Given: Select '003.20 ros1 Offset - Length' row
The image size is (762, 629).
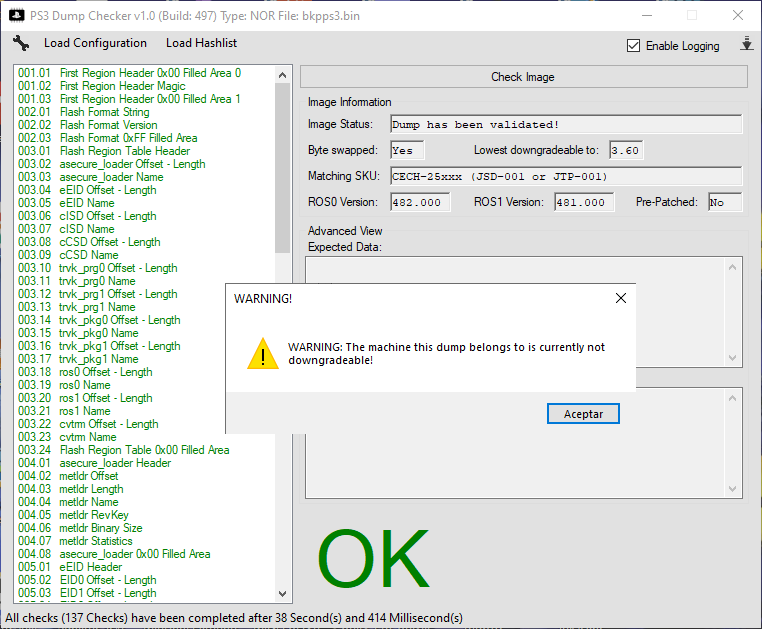Looking at the screenshot, I should coord(85,398).
